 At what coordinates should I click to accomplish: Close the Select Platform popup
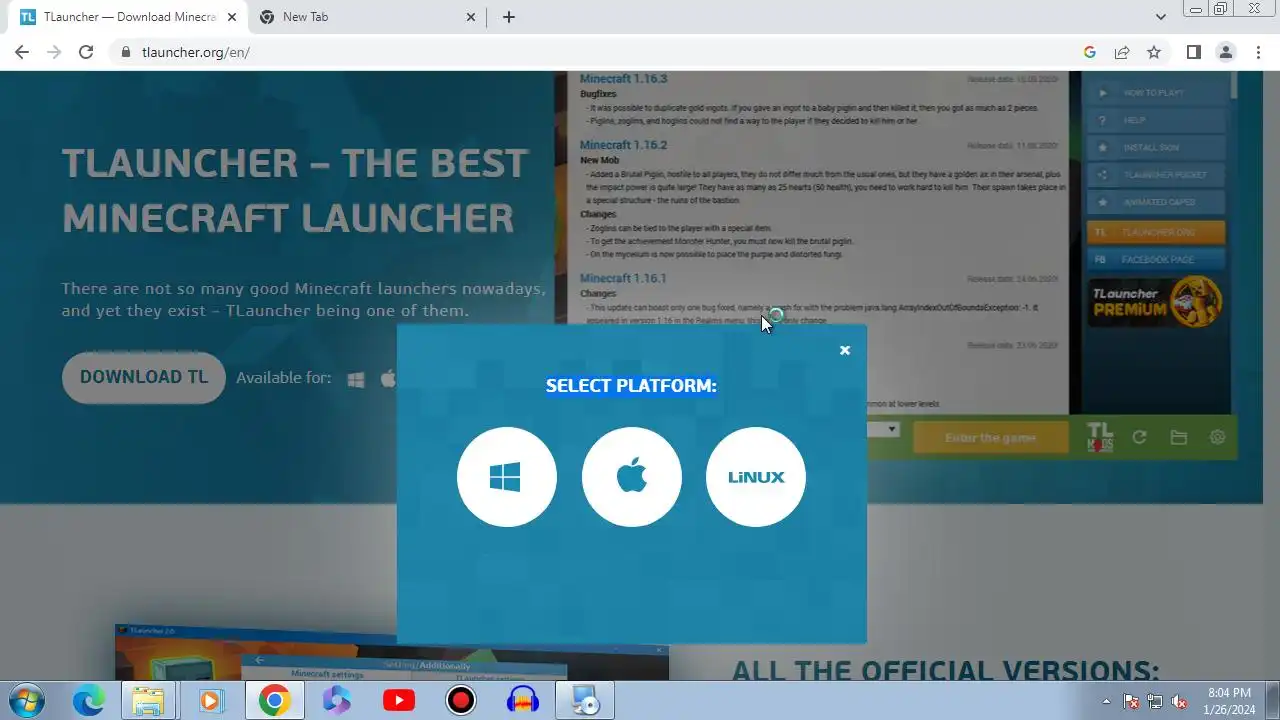click(x=845, y=350)
